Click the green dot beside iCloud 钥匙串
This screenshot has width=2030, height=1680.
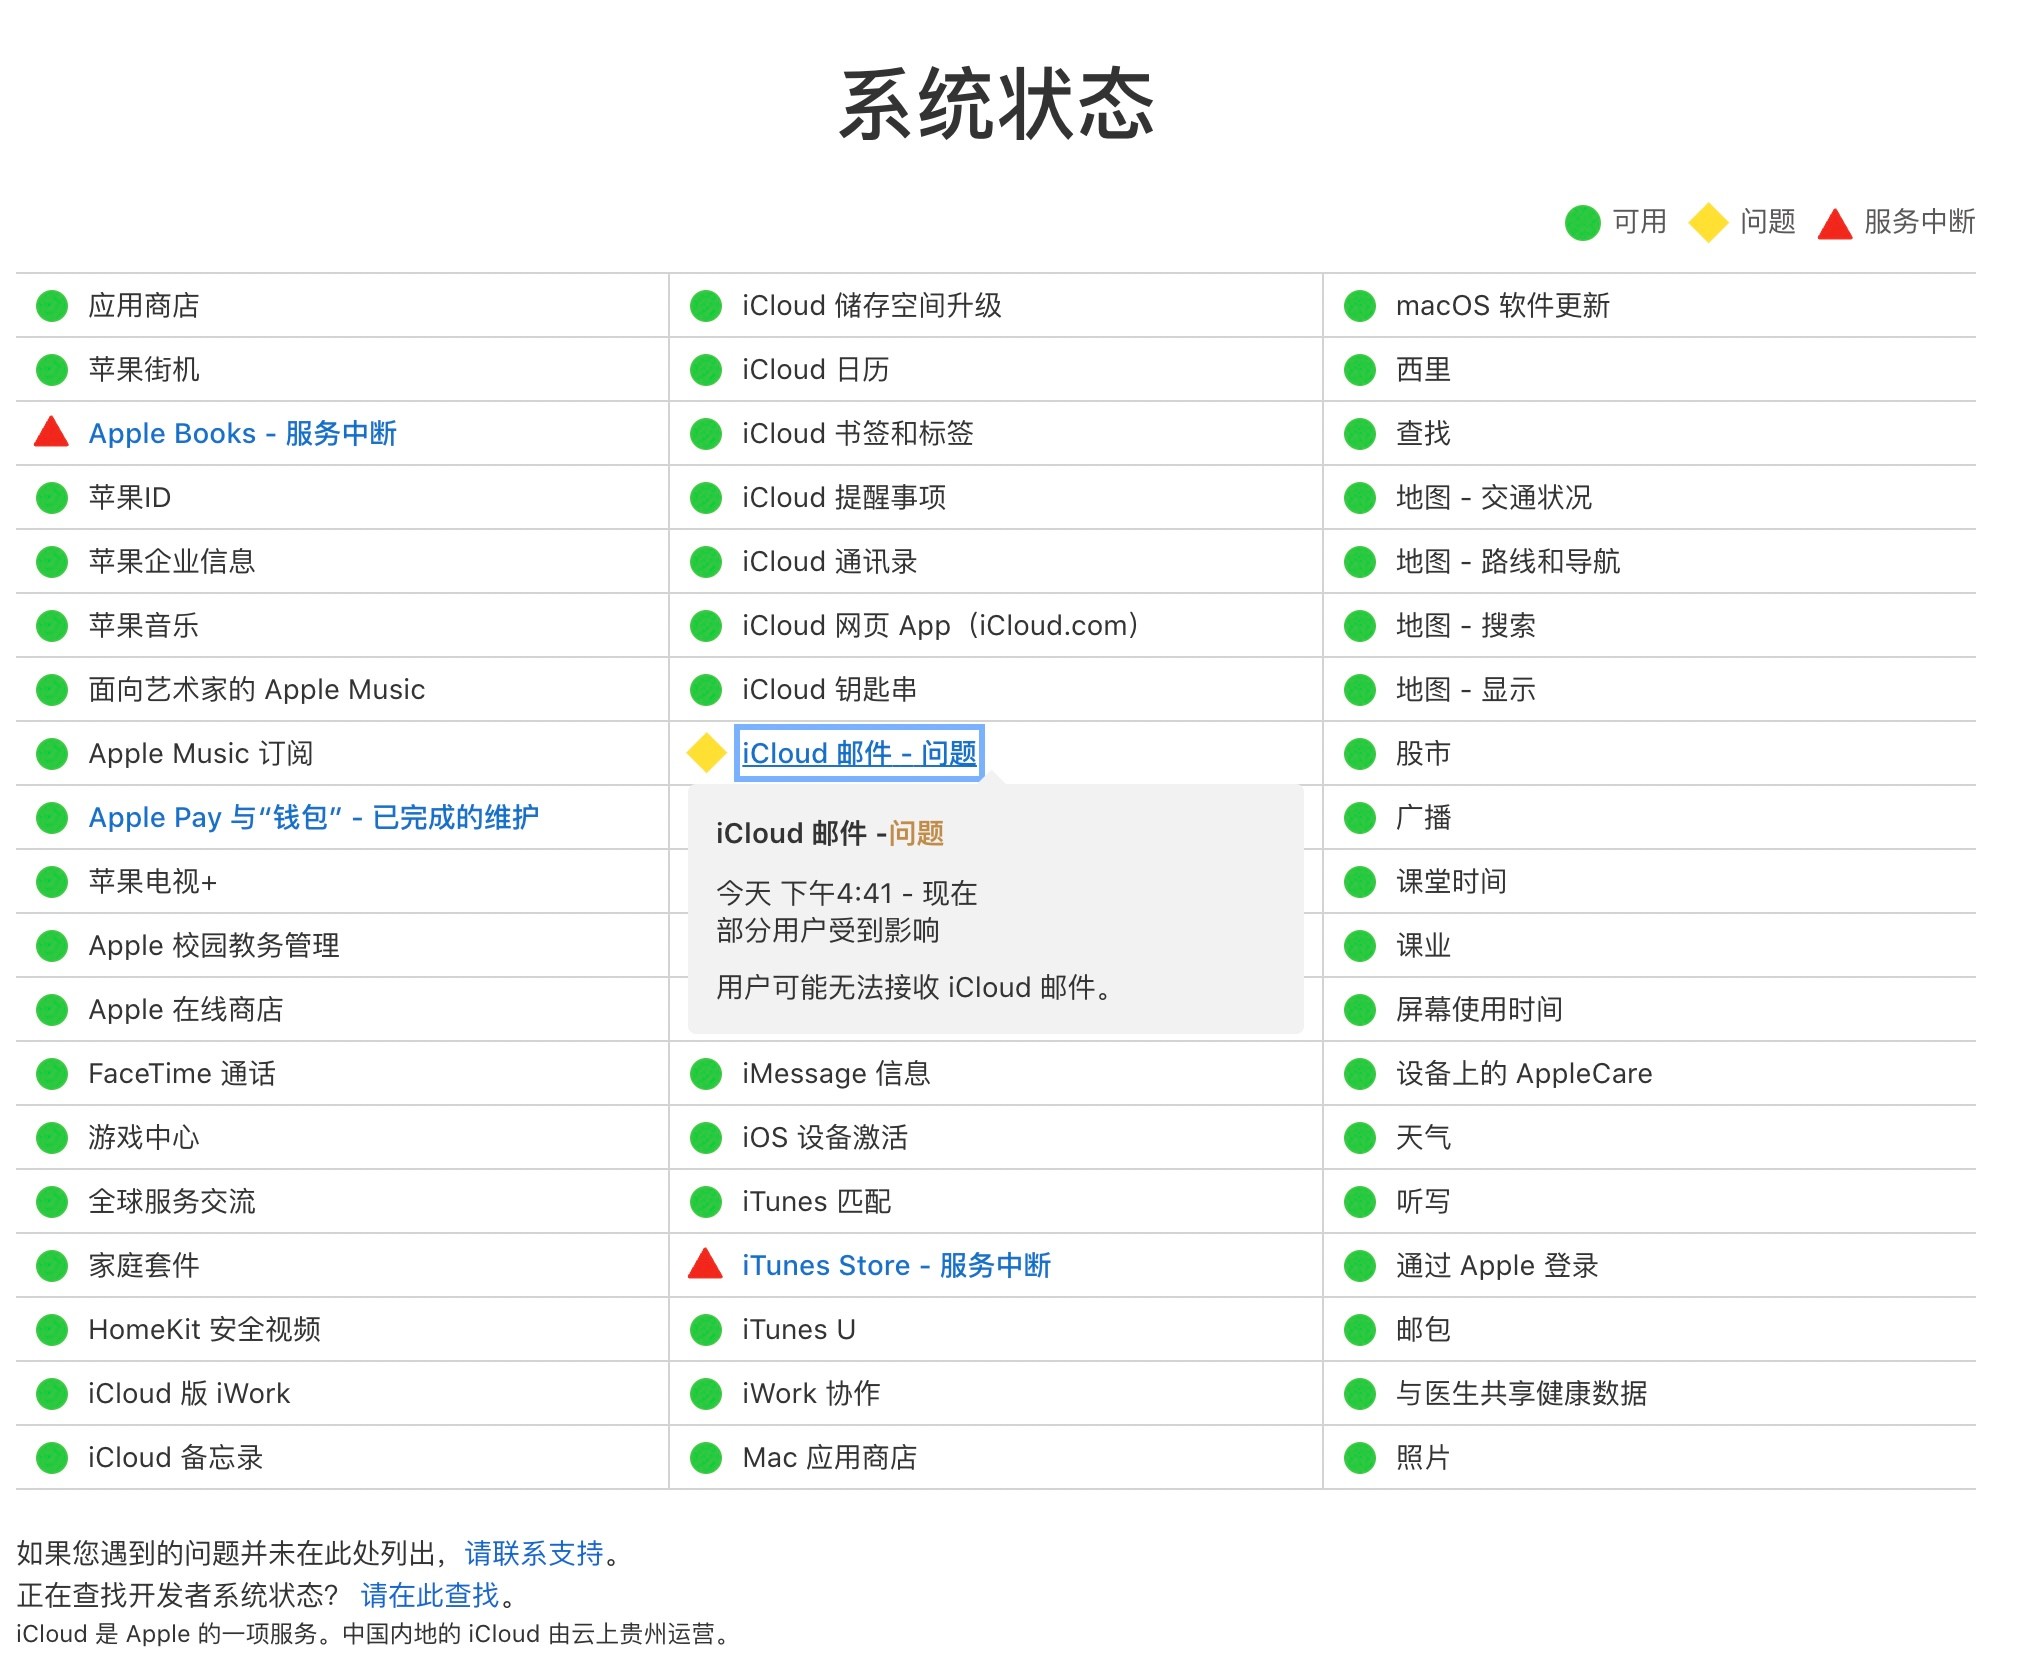point(705,689)
